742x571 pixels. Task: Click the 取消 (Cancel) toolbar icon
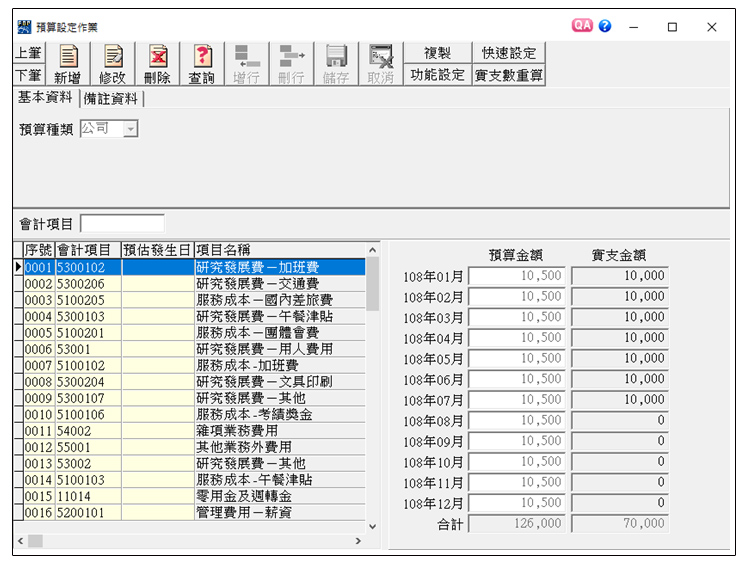(380, 64)
